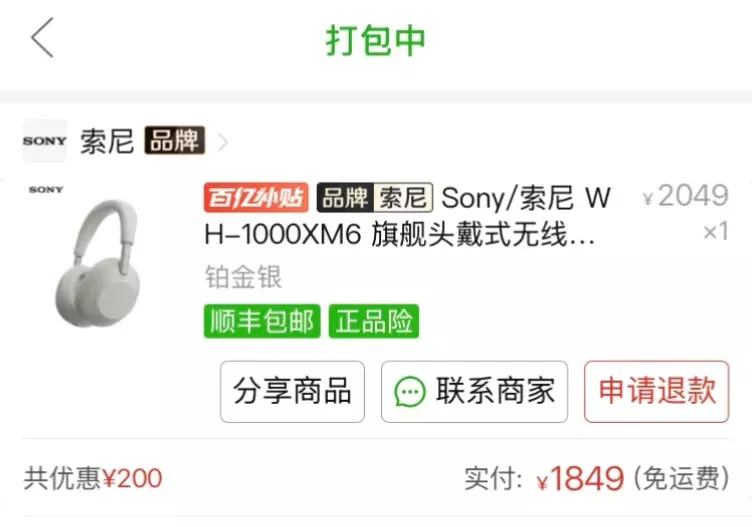Select the 铂金银 color variant text
The width and height of the screenshot is (752, 527).
click(243, 277)
